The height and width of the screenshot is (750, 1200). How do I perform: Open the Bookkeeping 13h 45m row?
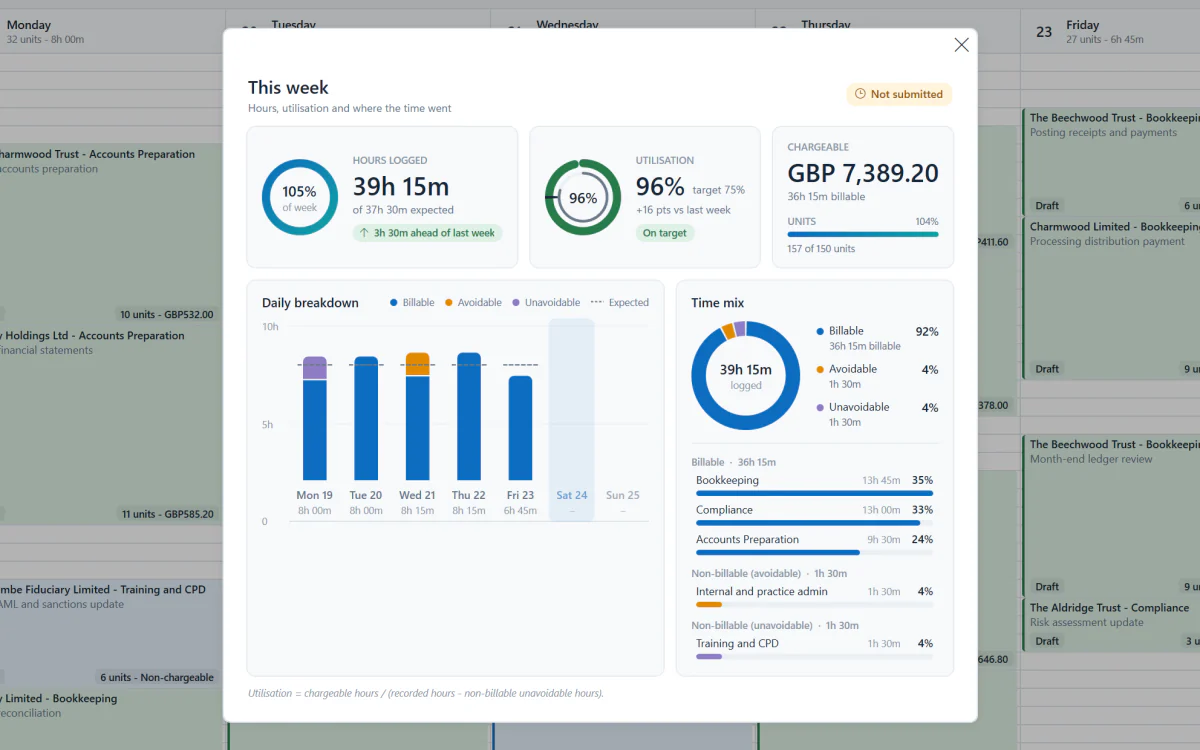pos(815,485)
